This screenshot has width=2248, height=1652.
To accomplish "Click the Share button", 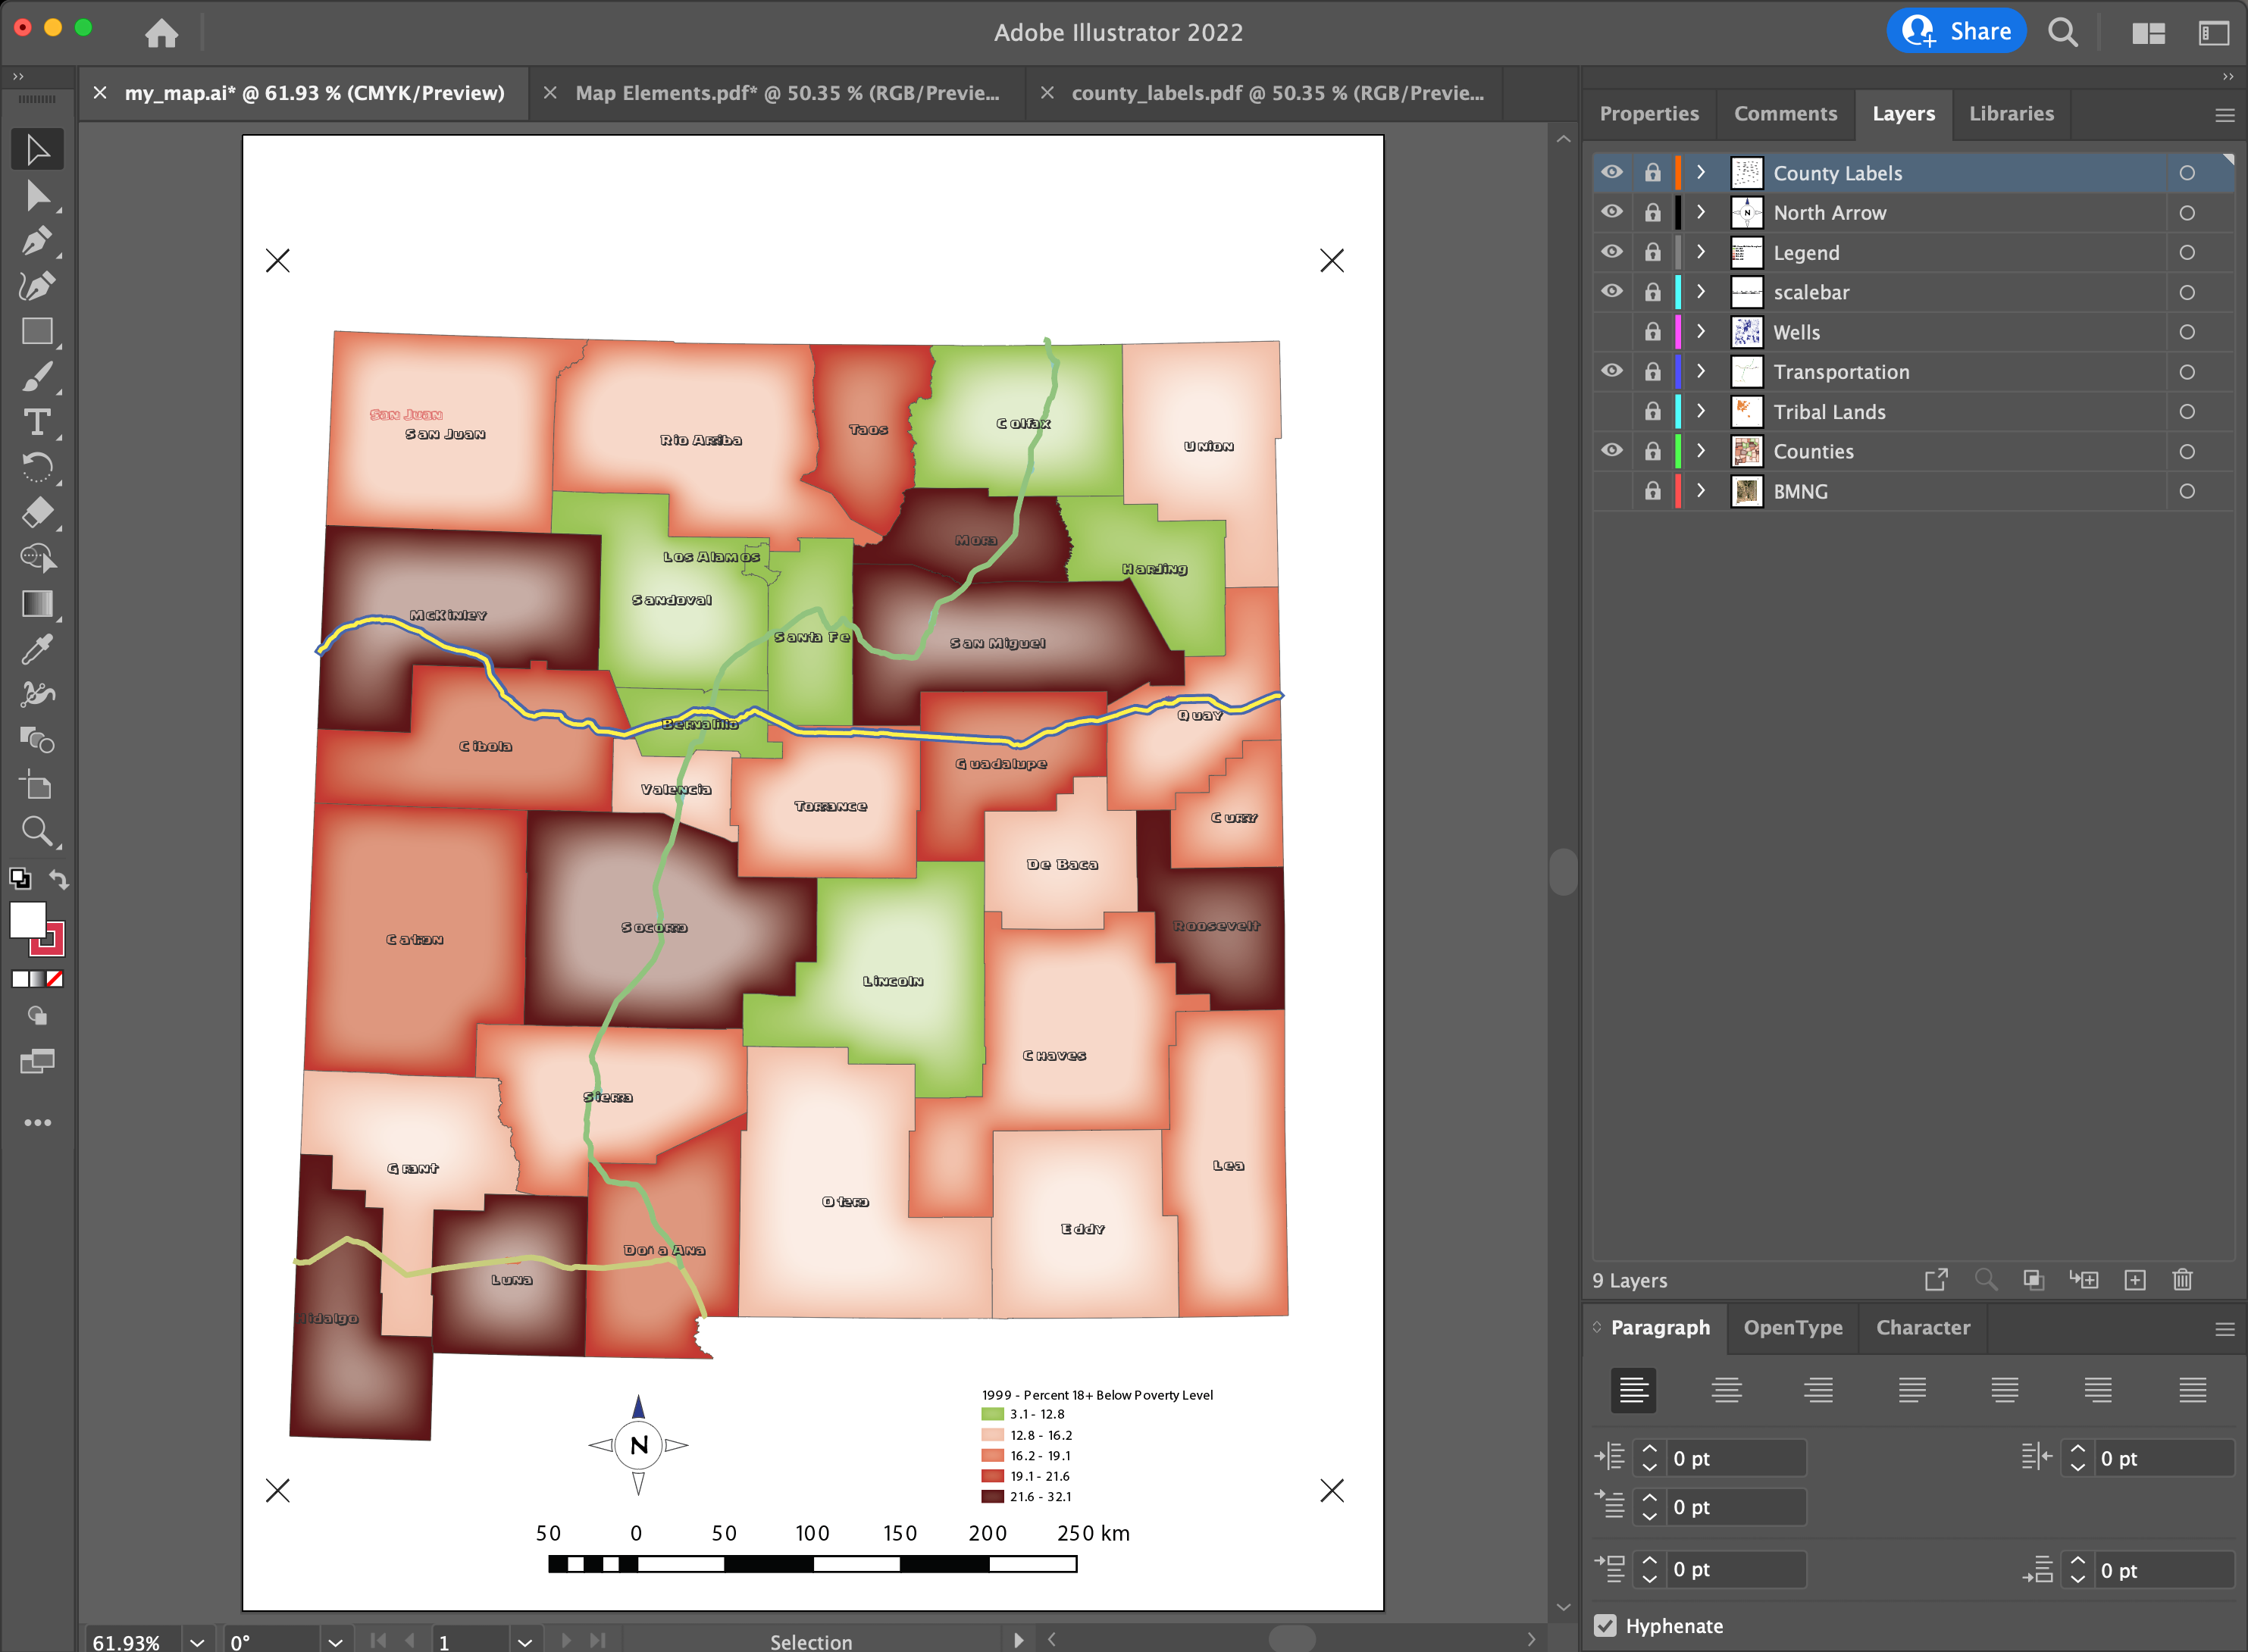I will coord(1956,32).
